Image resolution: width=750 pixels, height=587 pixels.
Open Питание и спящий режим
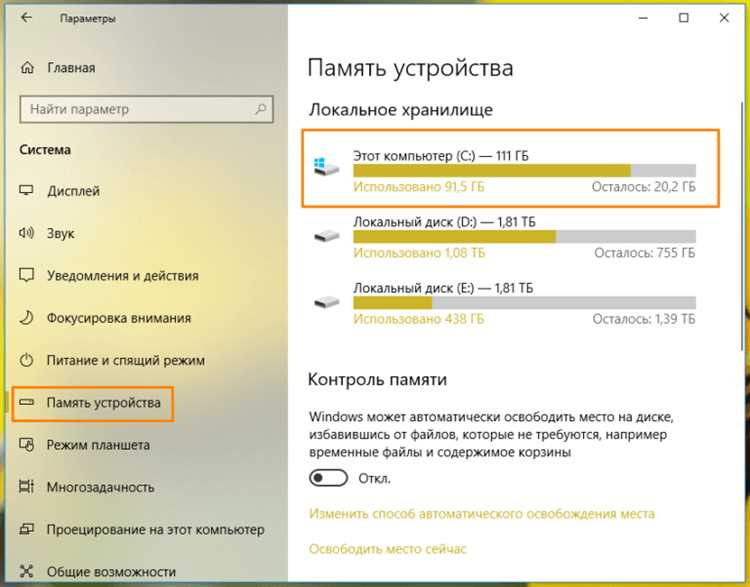[125, 360]
